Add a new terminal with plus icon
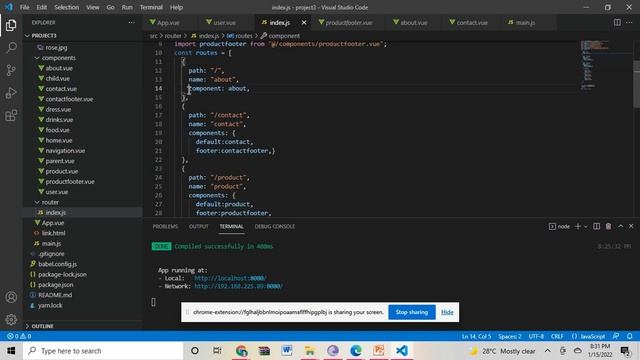 tap(578, 226)
